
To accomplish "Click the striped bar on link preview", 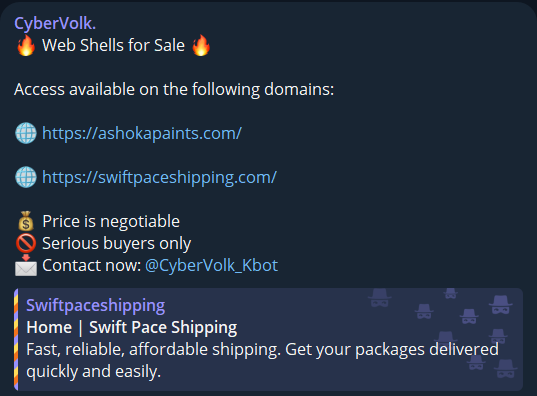I will [16, 339].
